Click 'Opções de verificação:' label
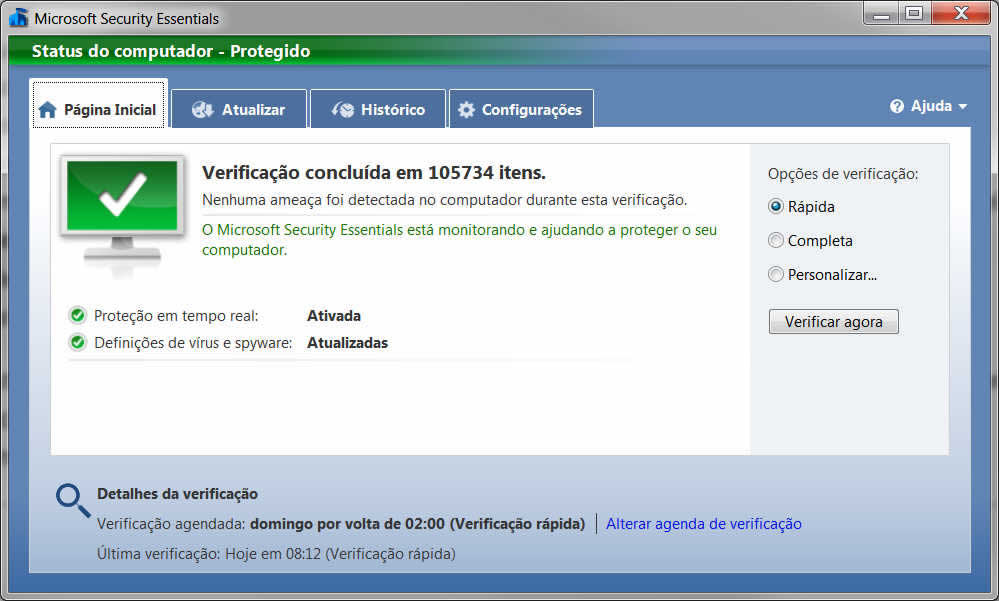 (843, 174)
